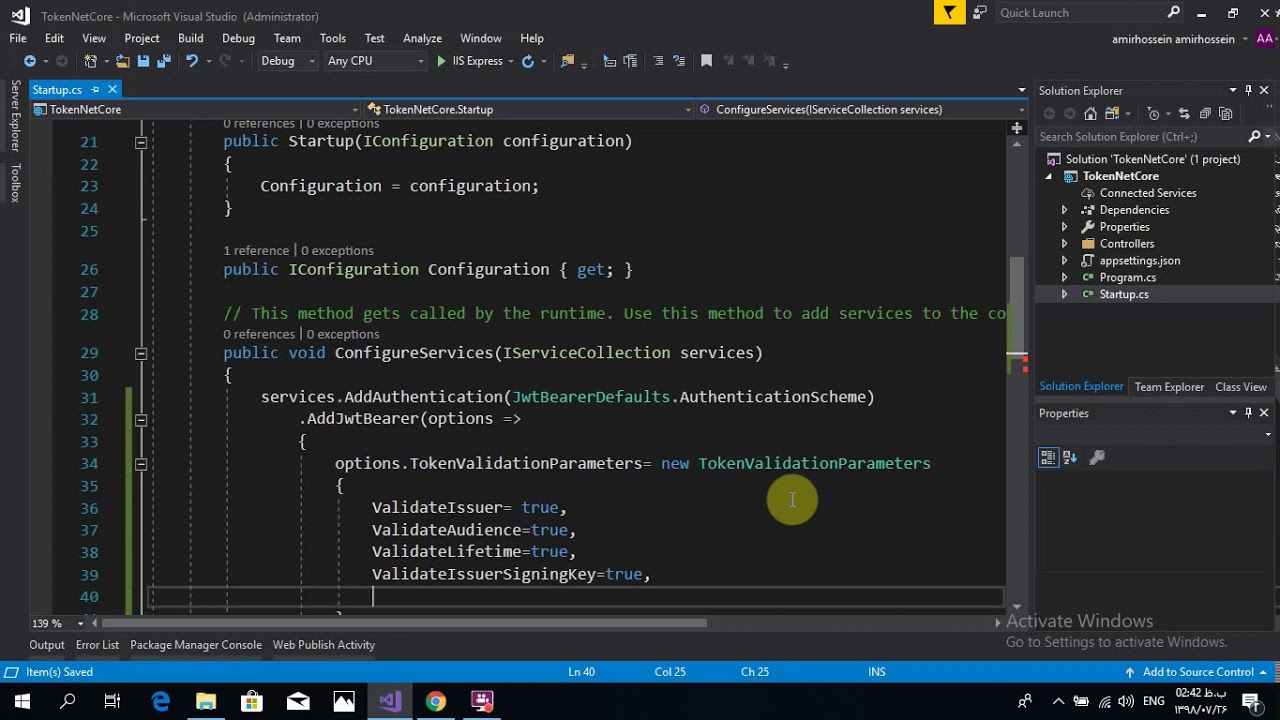Refresh the browser link icon
The height and width of the screenshot is (720, 1280).
(528, 61)
